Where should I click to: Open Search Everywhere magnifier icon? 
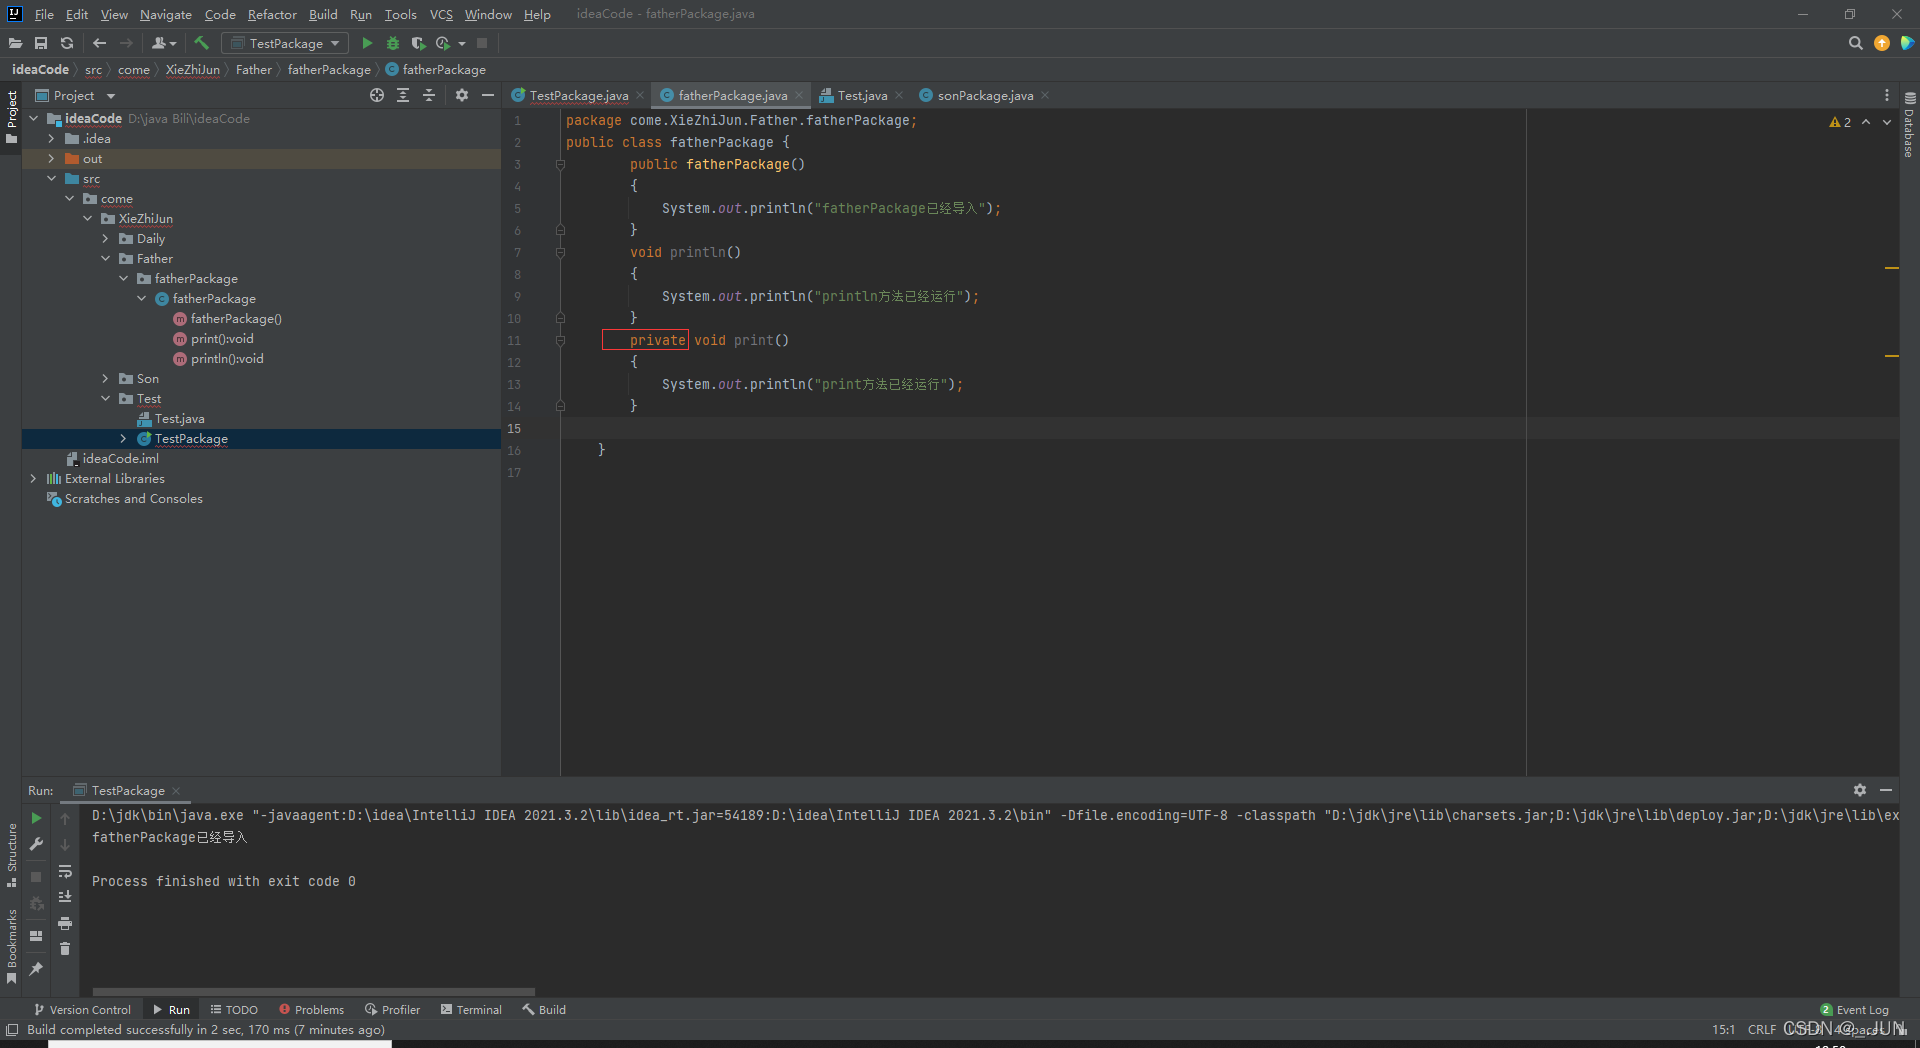(1855, 43)
